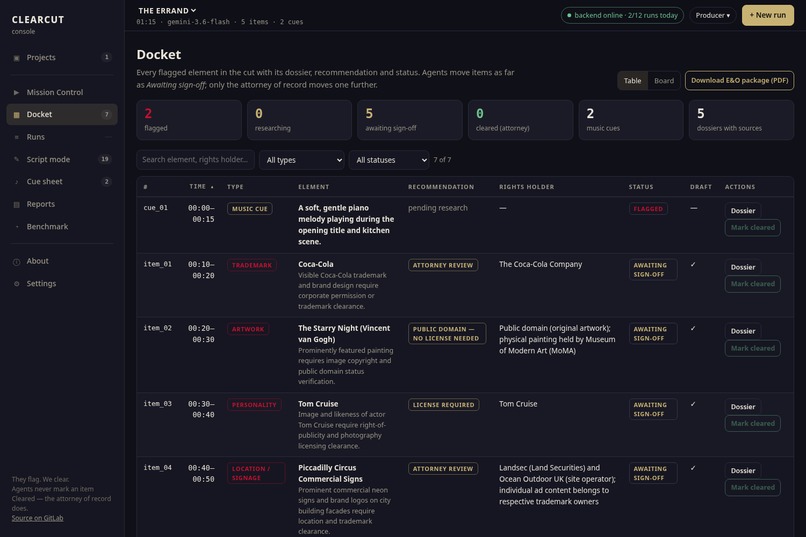Click the Script mode pencil icon
The height and width of the screenshot is (537, 806).
tap(16, 159)
